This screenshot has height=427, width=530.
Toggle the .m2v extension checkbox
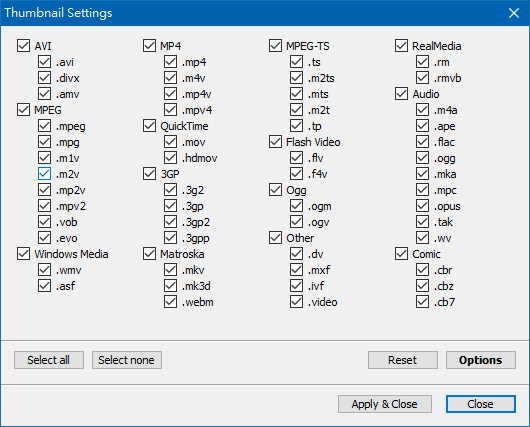[x=44, y=174]
